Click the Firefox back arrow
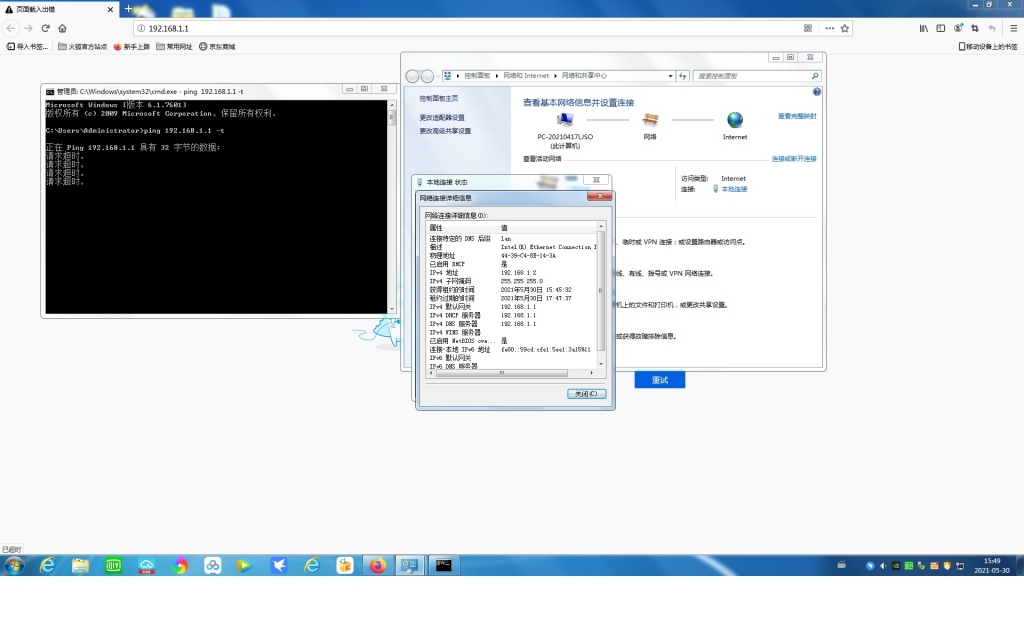This screenshot has width=1024, height=640. 11,28
